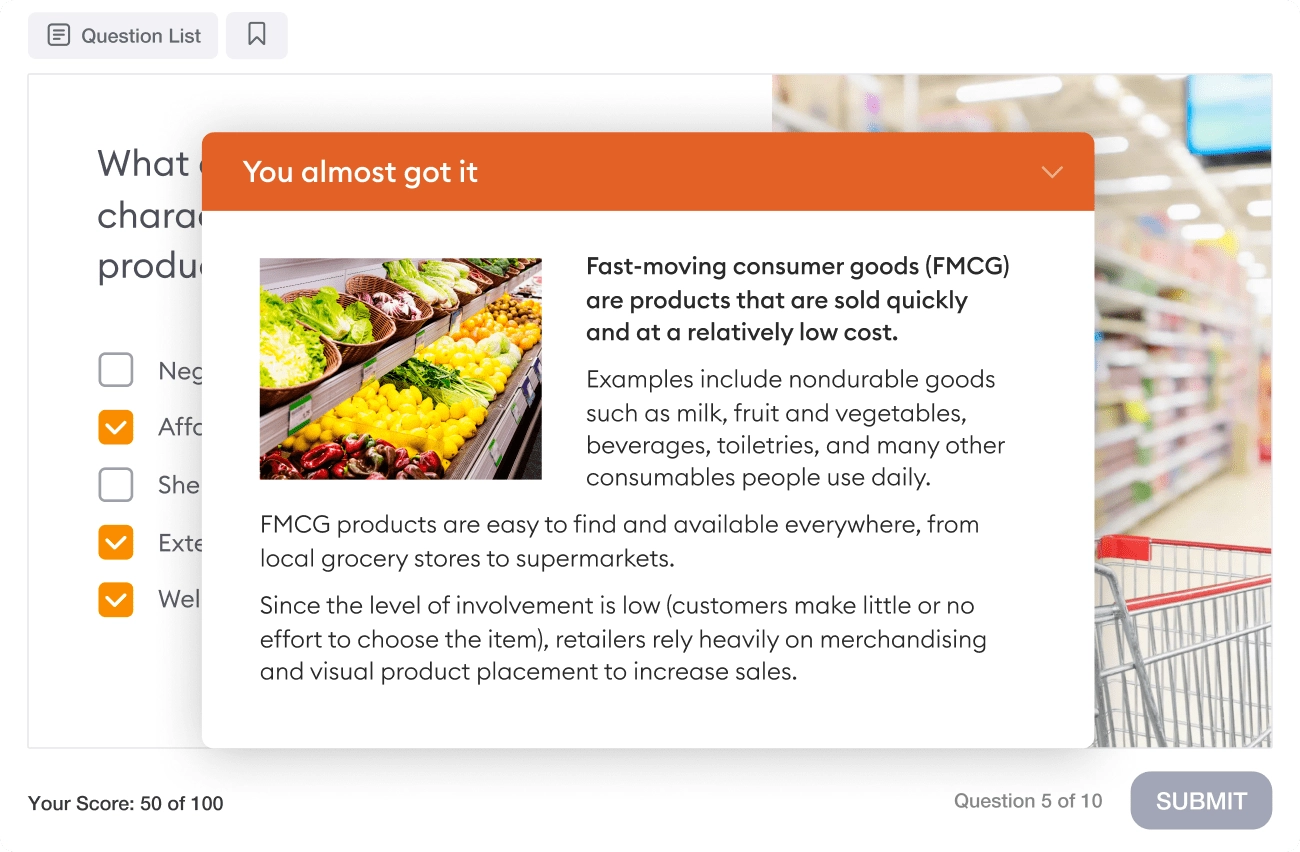Screen dimensions: 1300x852
Task: Click the supermarket aisle background image
Action: 1183,300
